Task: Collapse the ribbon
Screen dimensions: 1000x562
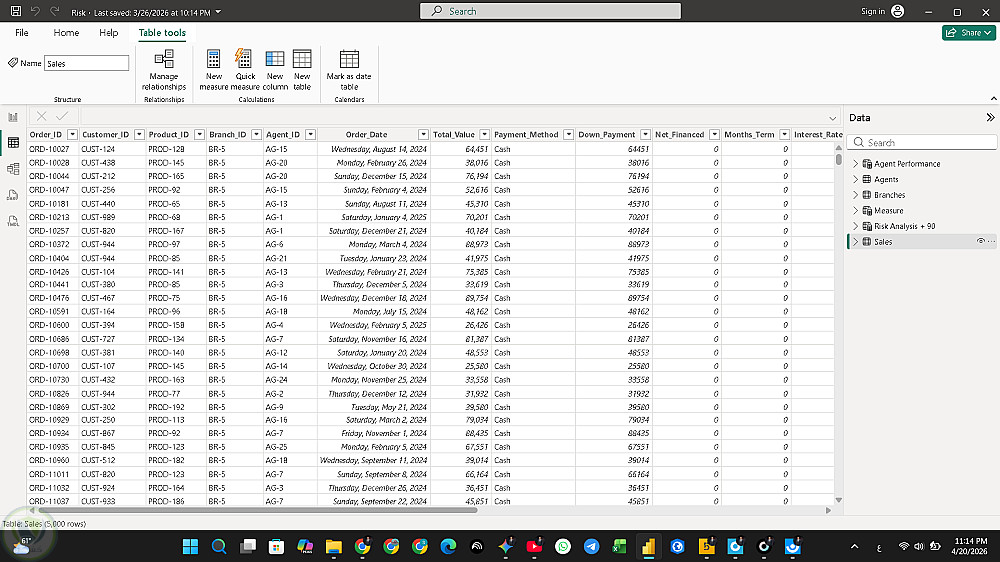Action: (993, 99)
